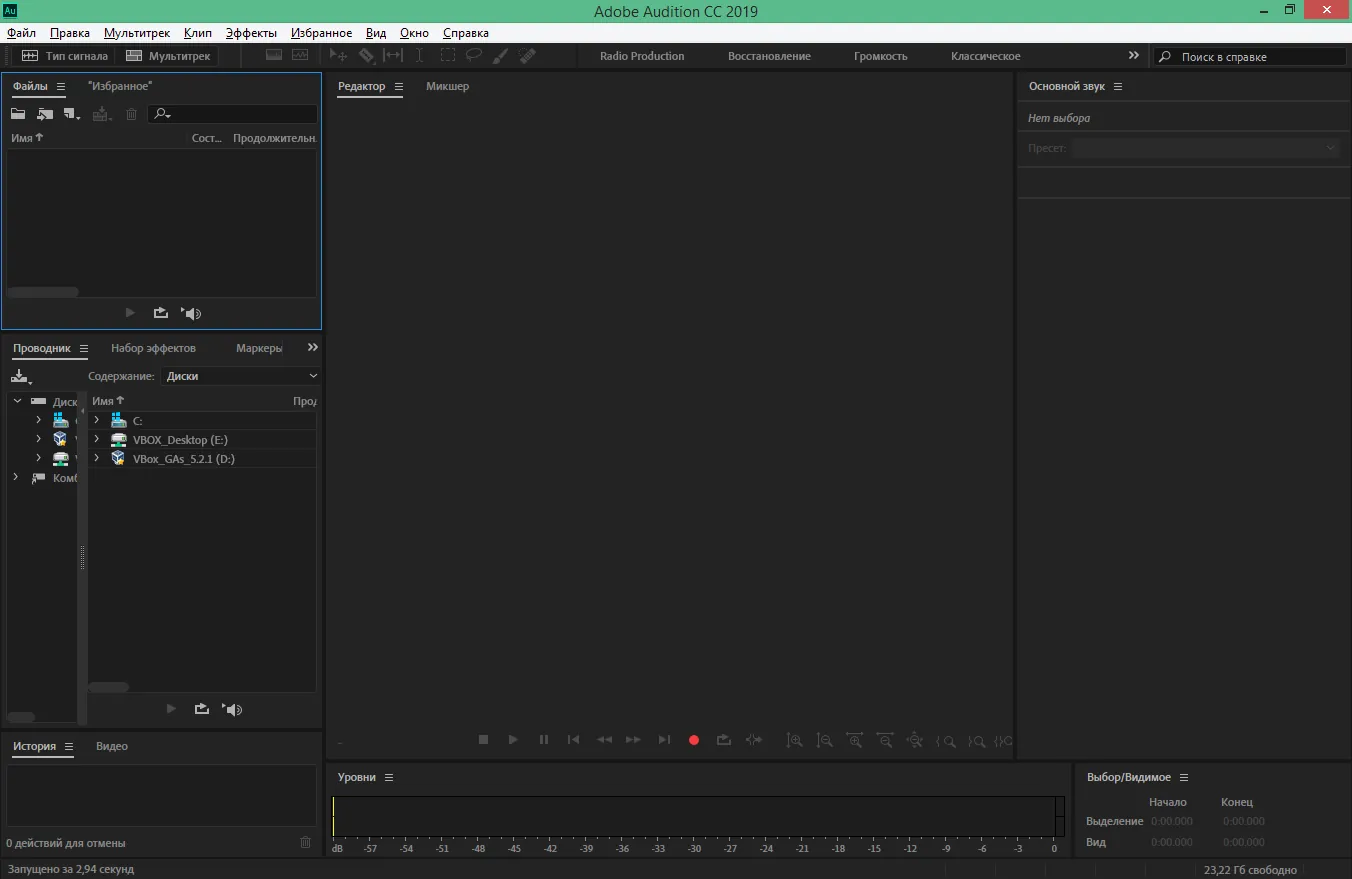Zoom in time icon
1352x879 pixels.
click(x=855, y=741)
